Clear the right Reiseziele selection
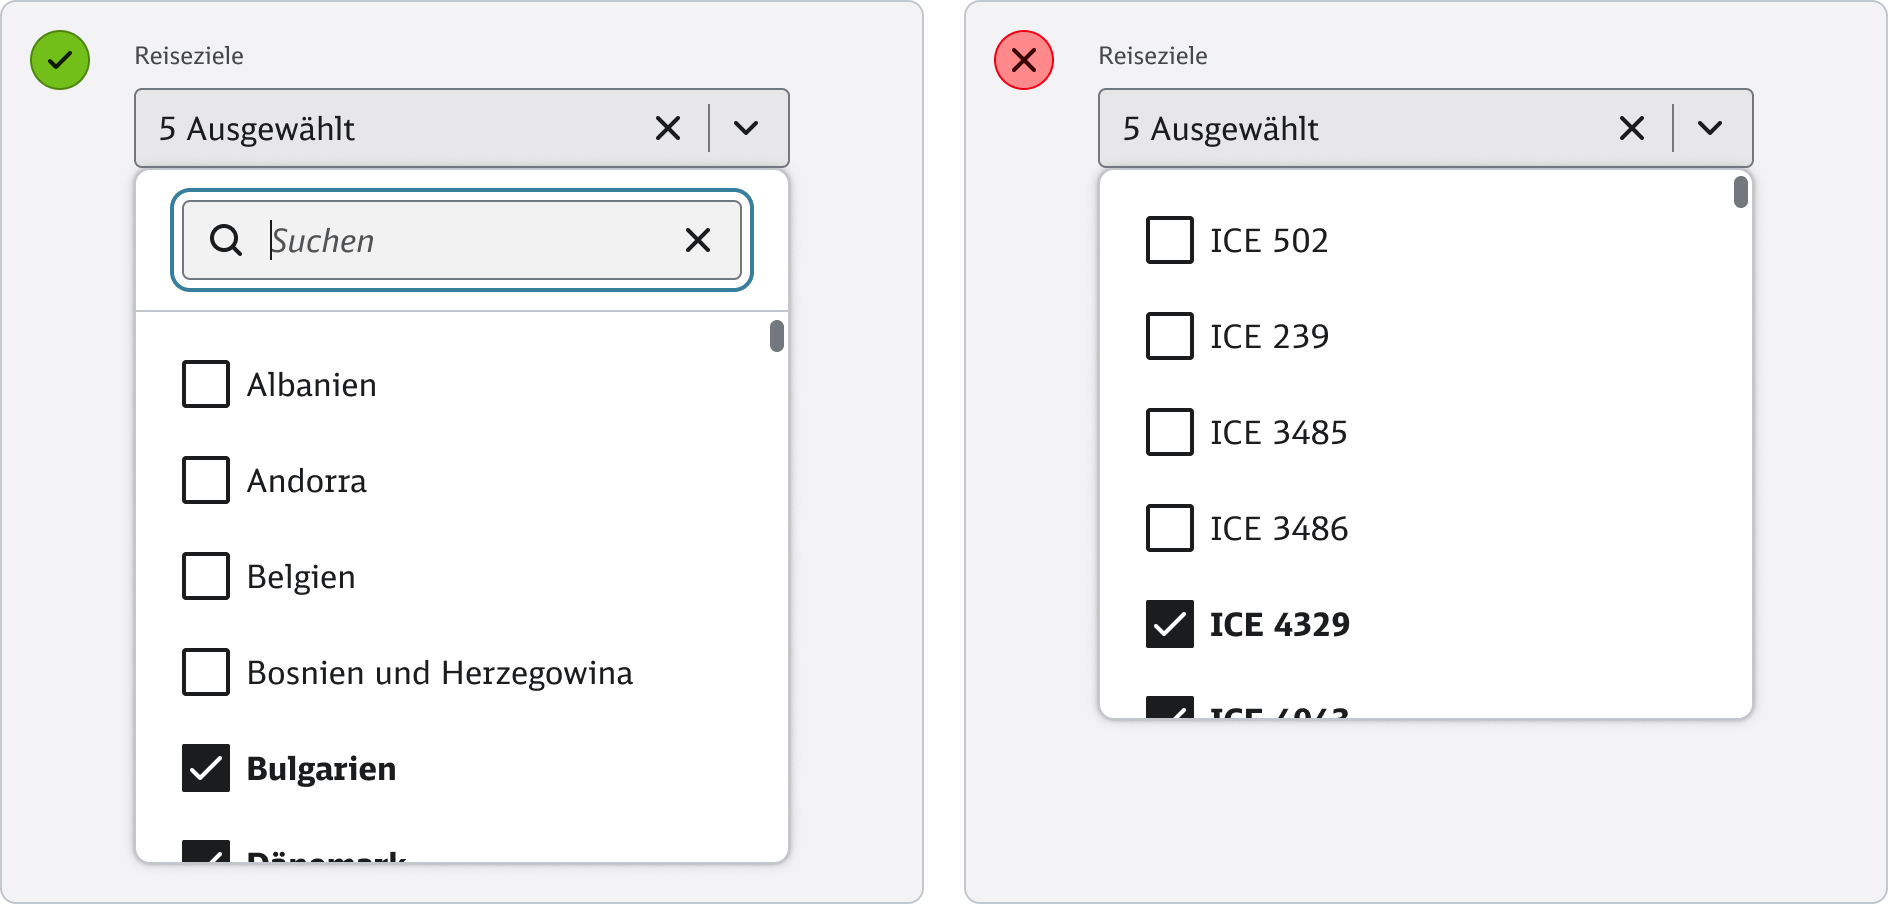 [1631, 128]
